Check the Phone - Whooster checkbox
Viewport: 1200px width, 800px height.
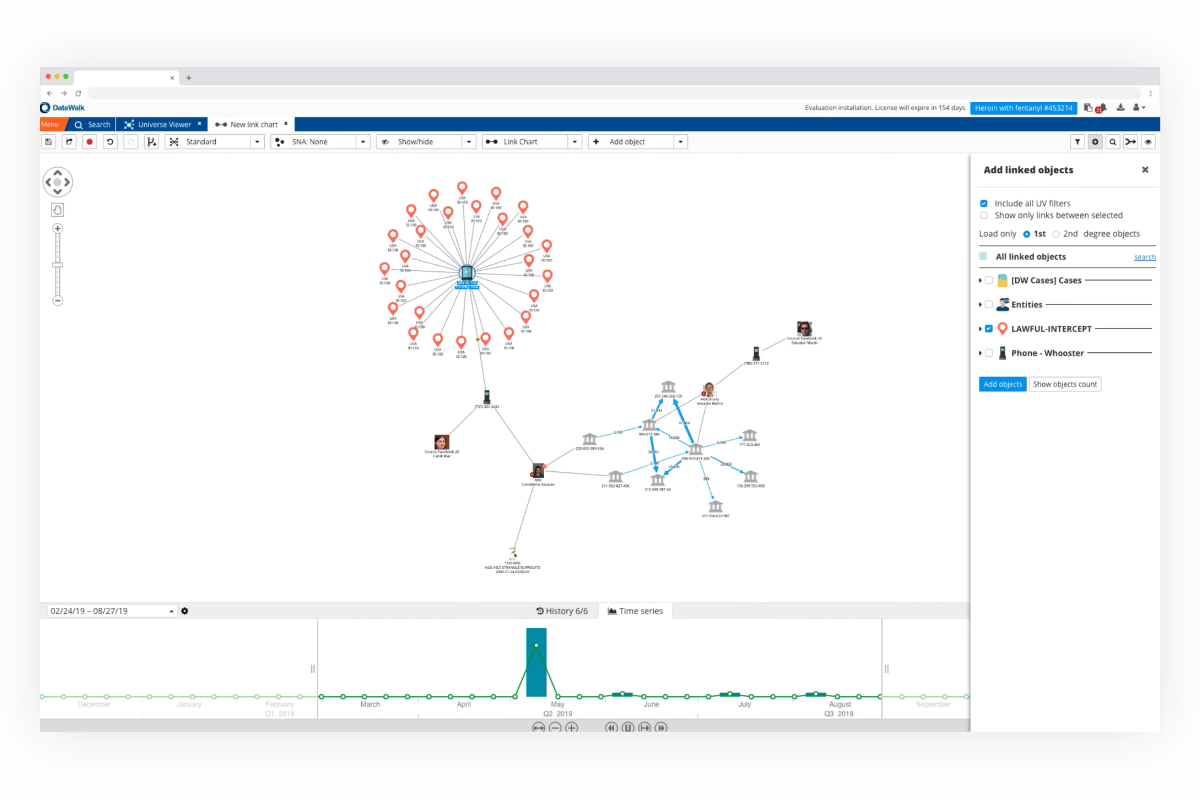(x=989, y=353)
